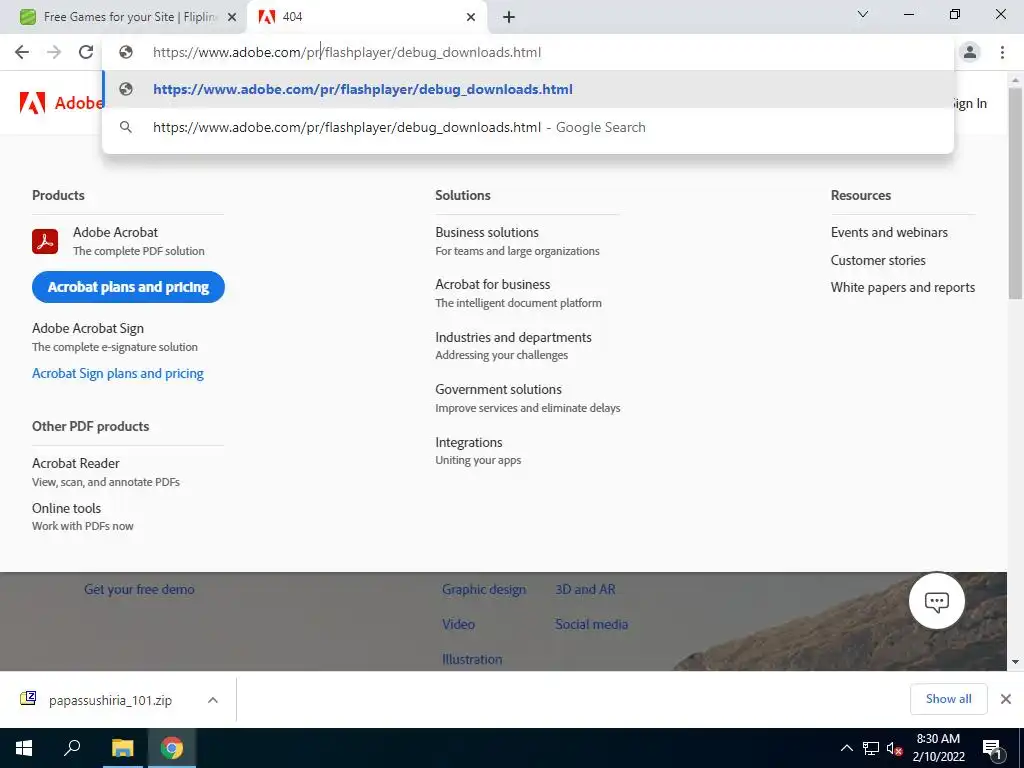Open the Adobe Acrobat Sign link
This screenshot has width=1024, height=768.
pos(88,328)
